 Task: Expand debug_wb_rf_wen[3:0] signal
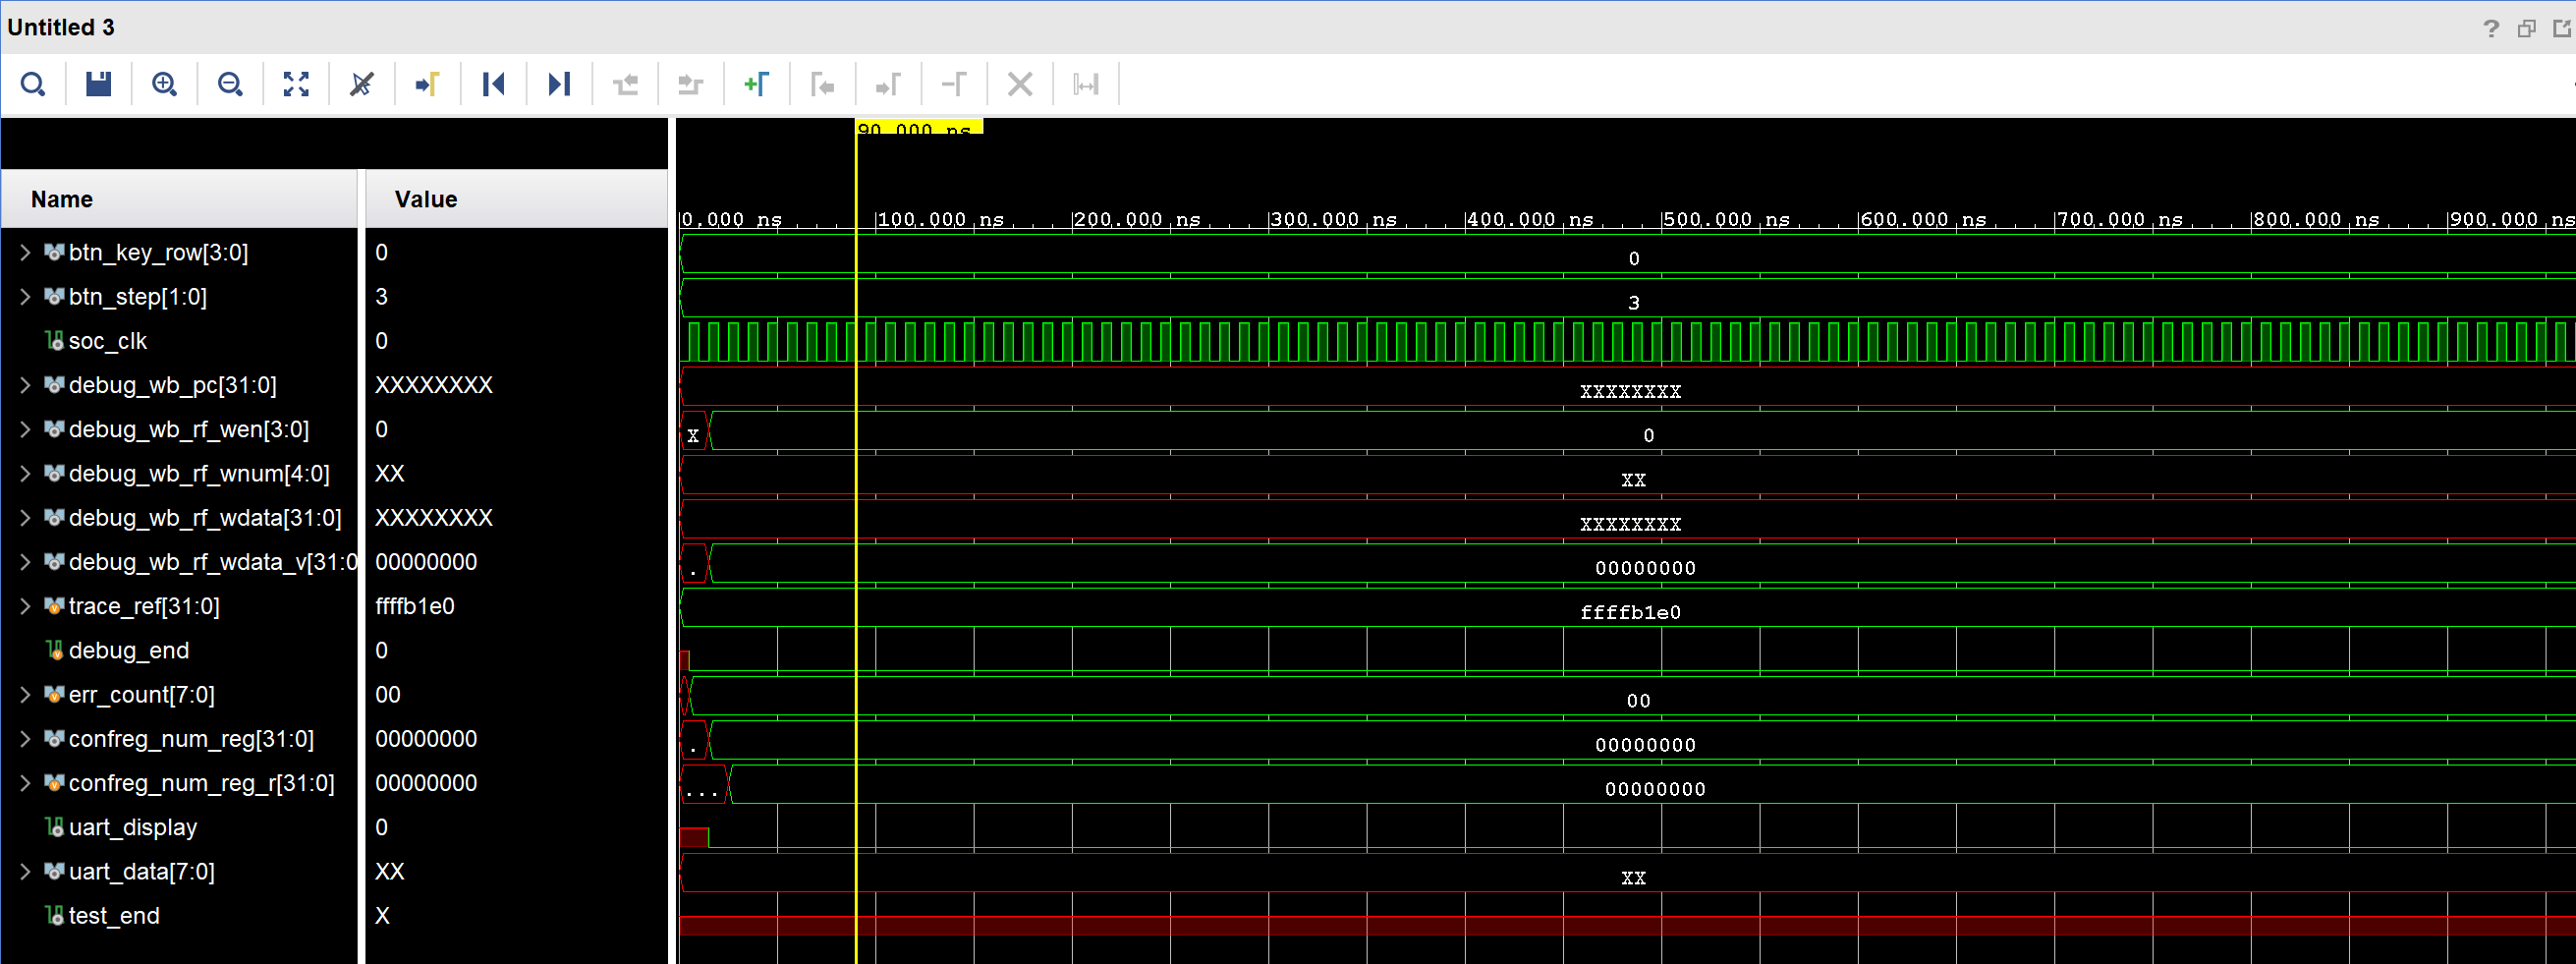(25, 429)
